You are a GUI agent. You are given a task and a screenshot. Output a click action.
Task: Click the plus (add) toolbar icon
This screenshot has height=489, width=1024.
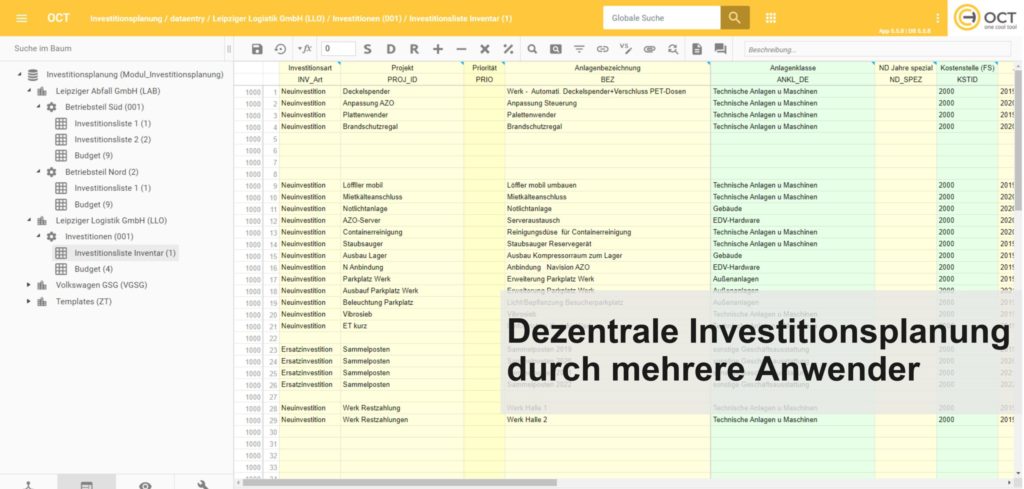click(x=438, y=49)
